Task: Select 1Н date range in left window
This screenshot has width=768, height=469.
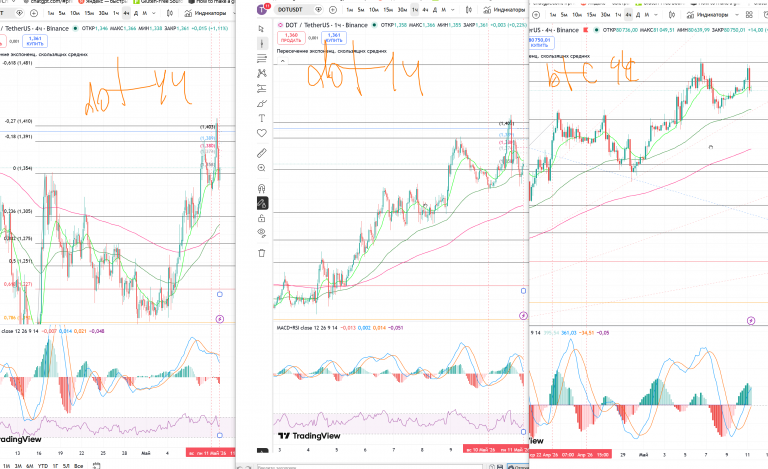Action: pyautogui.click(x=6, y=466)
